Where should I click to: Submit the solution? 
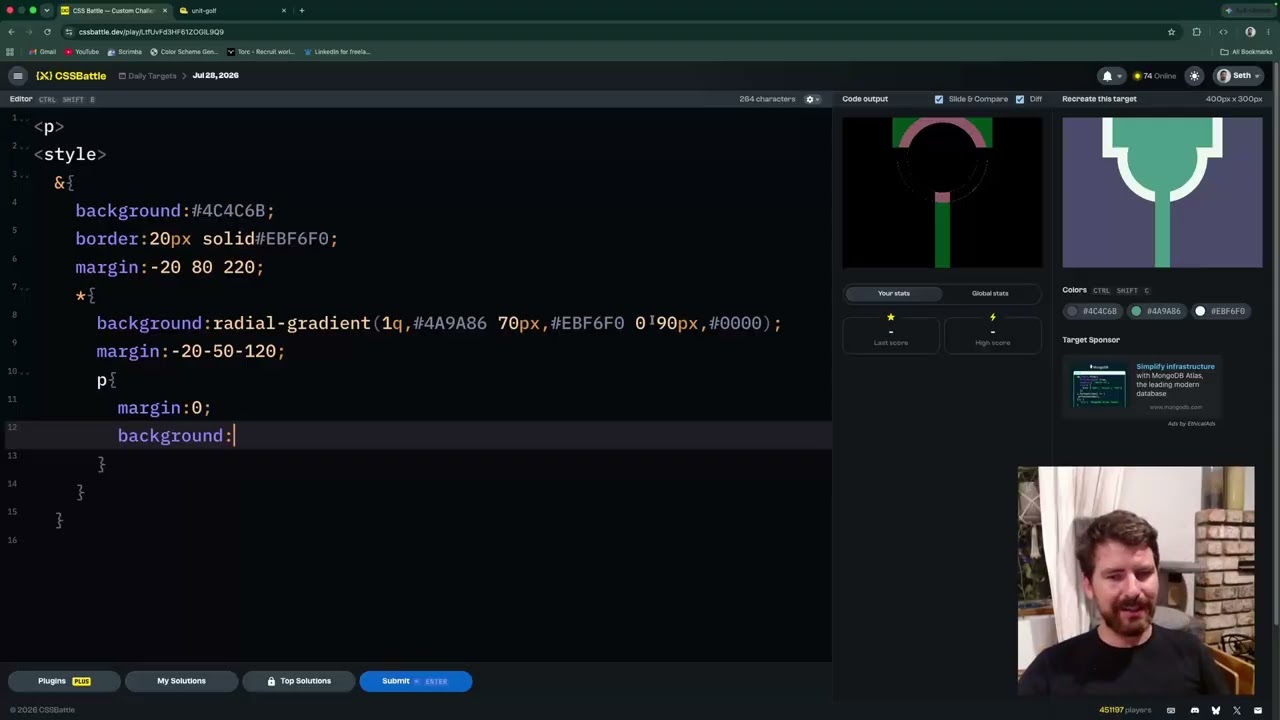pyautogui.click(x=415, y=681)
